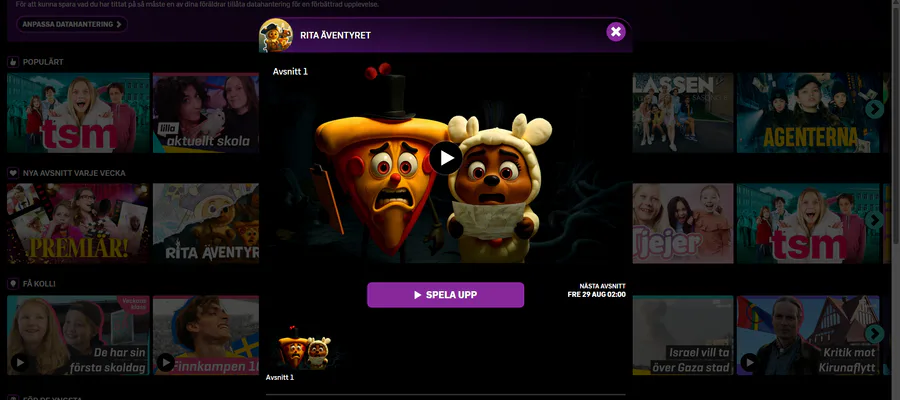Click the Avsnitt 1 caption below the thumbnail
This screenshot has width=900, height=400.
[280, 378]
